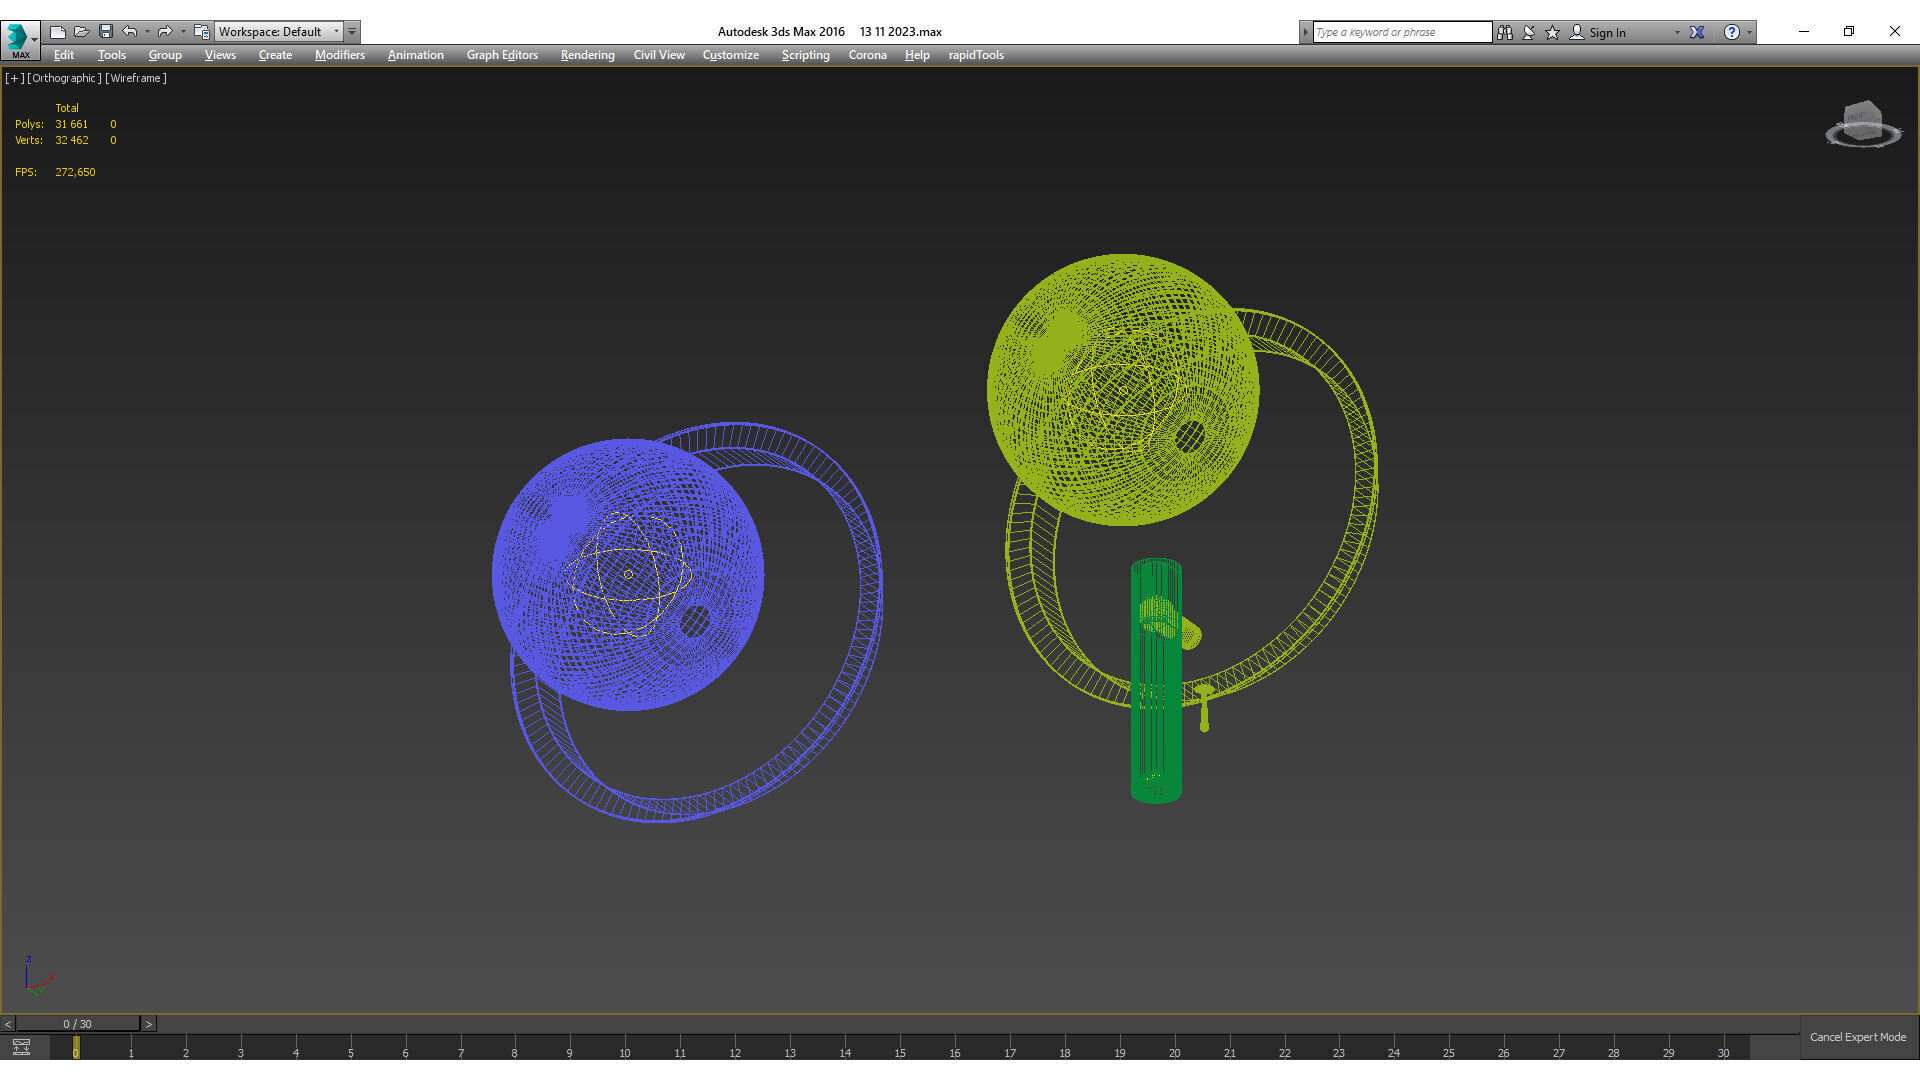Expand the Help question mark dropdown arrow
1920x1080 pixels.
1749,32
